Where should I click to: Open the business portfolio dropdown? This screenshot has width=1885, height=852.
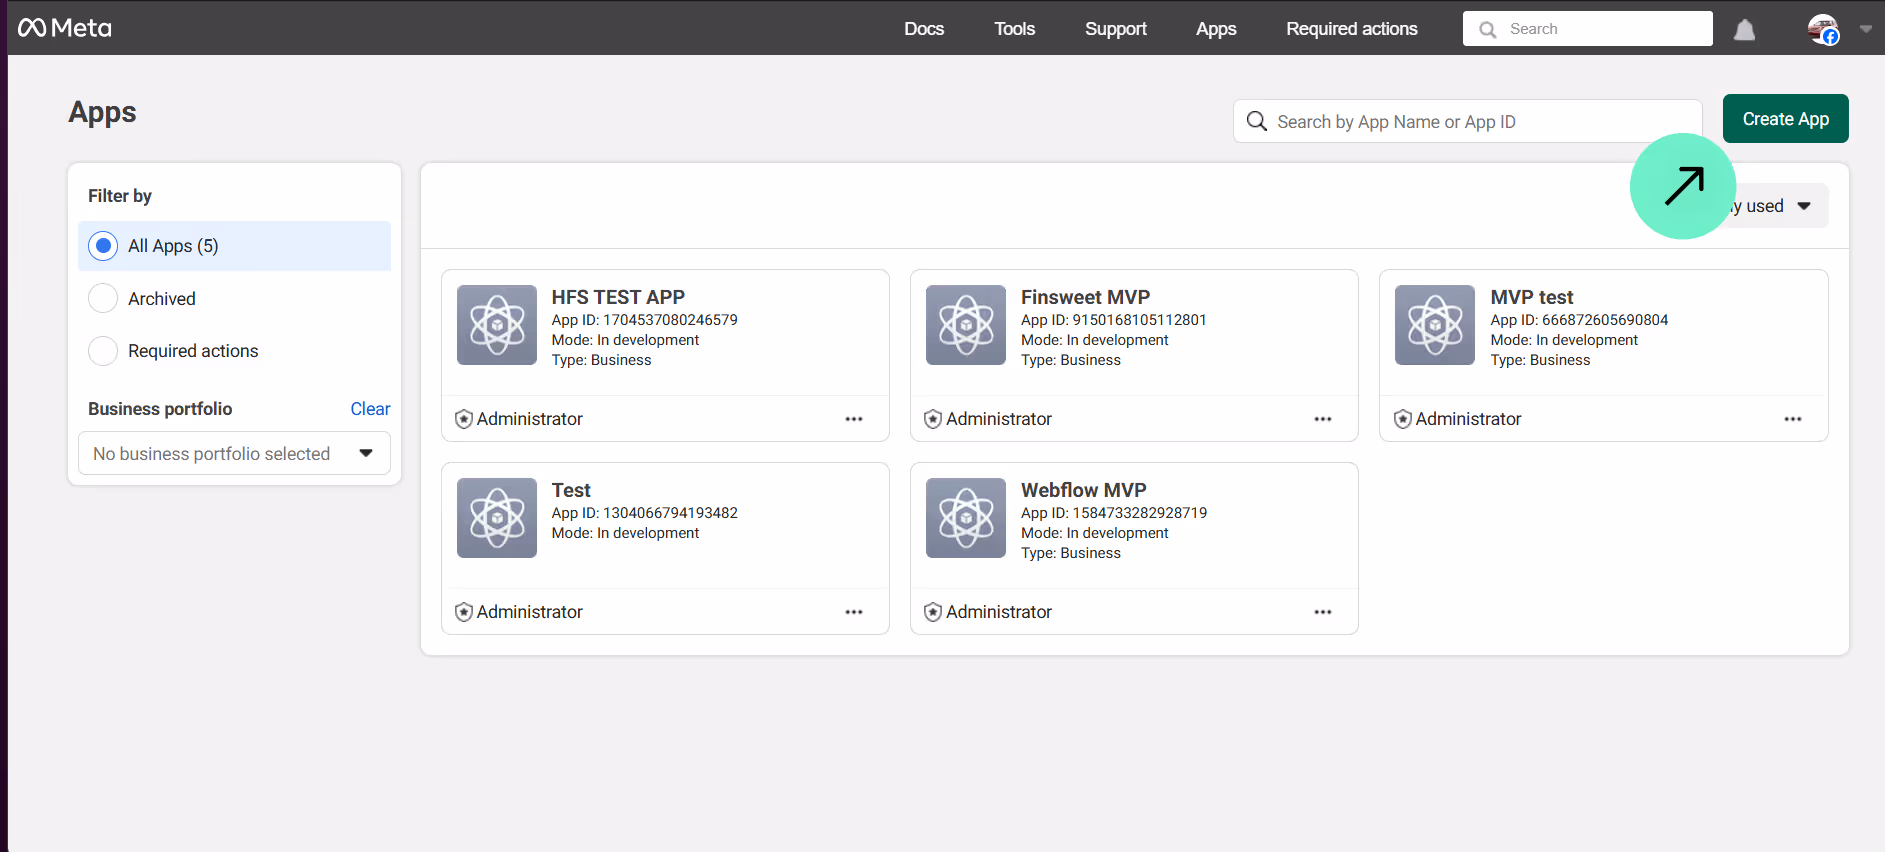(x=234, y=454)
